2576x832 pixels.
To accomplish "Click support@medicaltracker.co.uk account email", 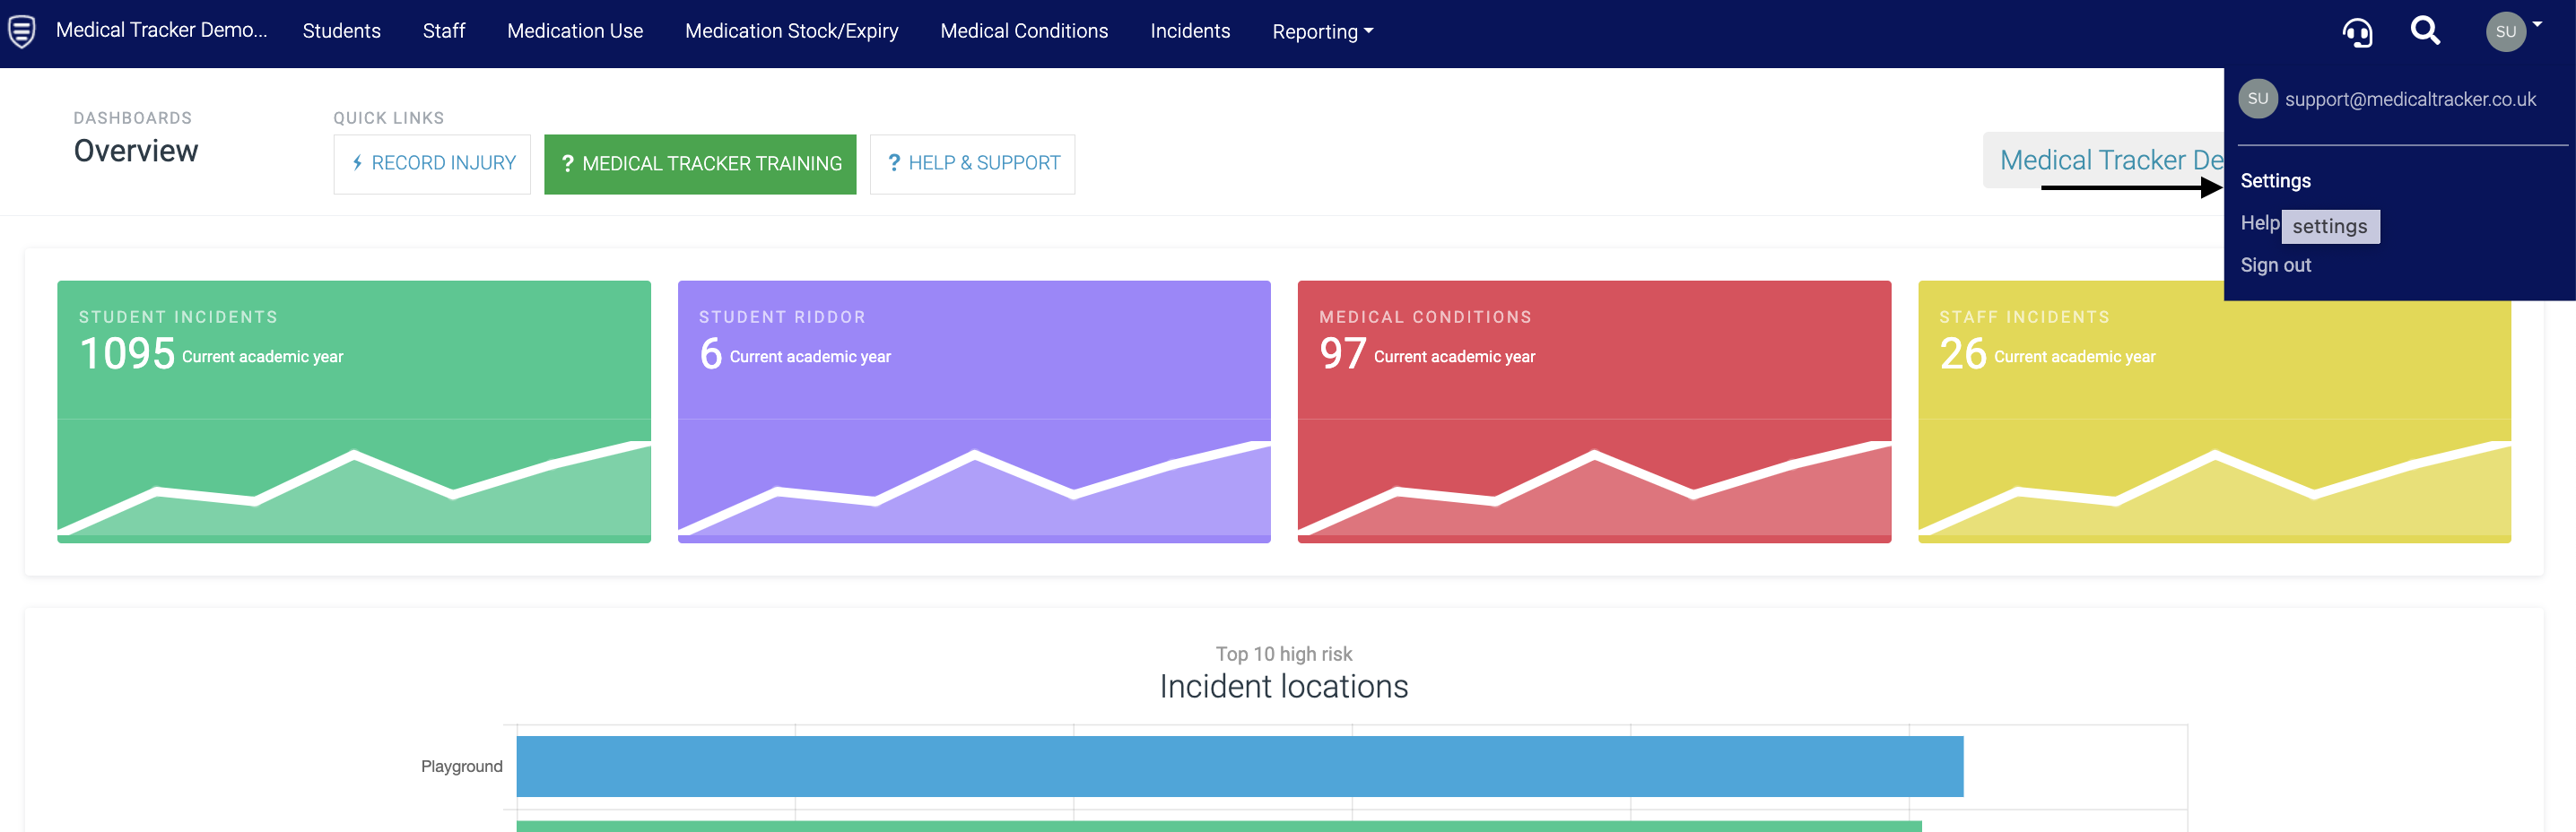I will tap(2410, 99).
